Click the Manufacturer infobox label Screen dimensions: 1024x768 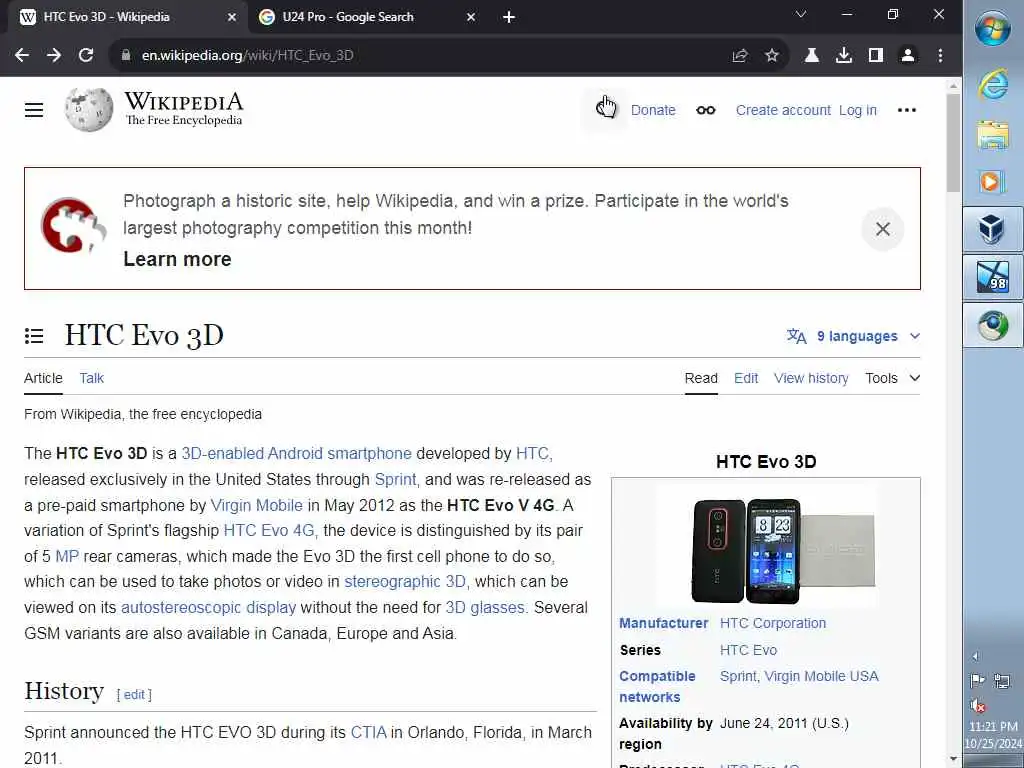coord(664,623)
